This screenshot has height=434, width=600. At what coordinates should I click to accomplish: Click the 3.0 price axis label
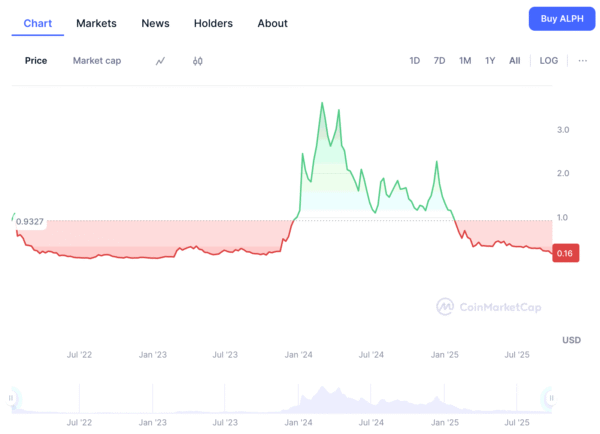coord(563,130)
